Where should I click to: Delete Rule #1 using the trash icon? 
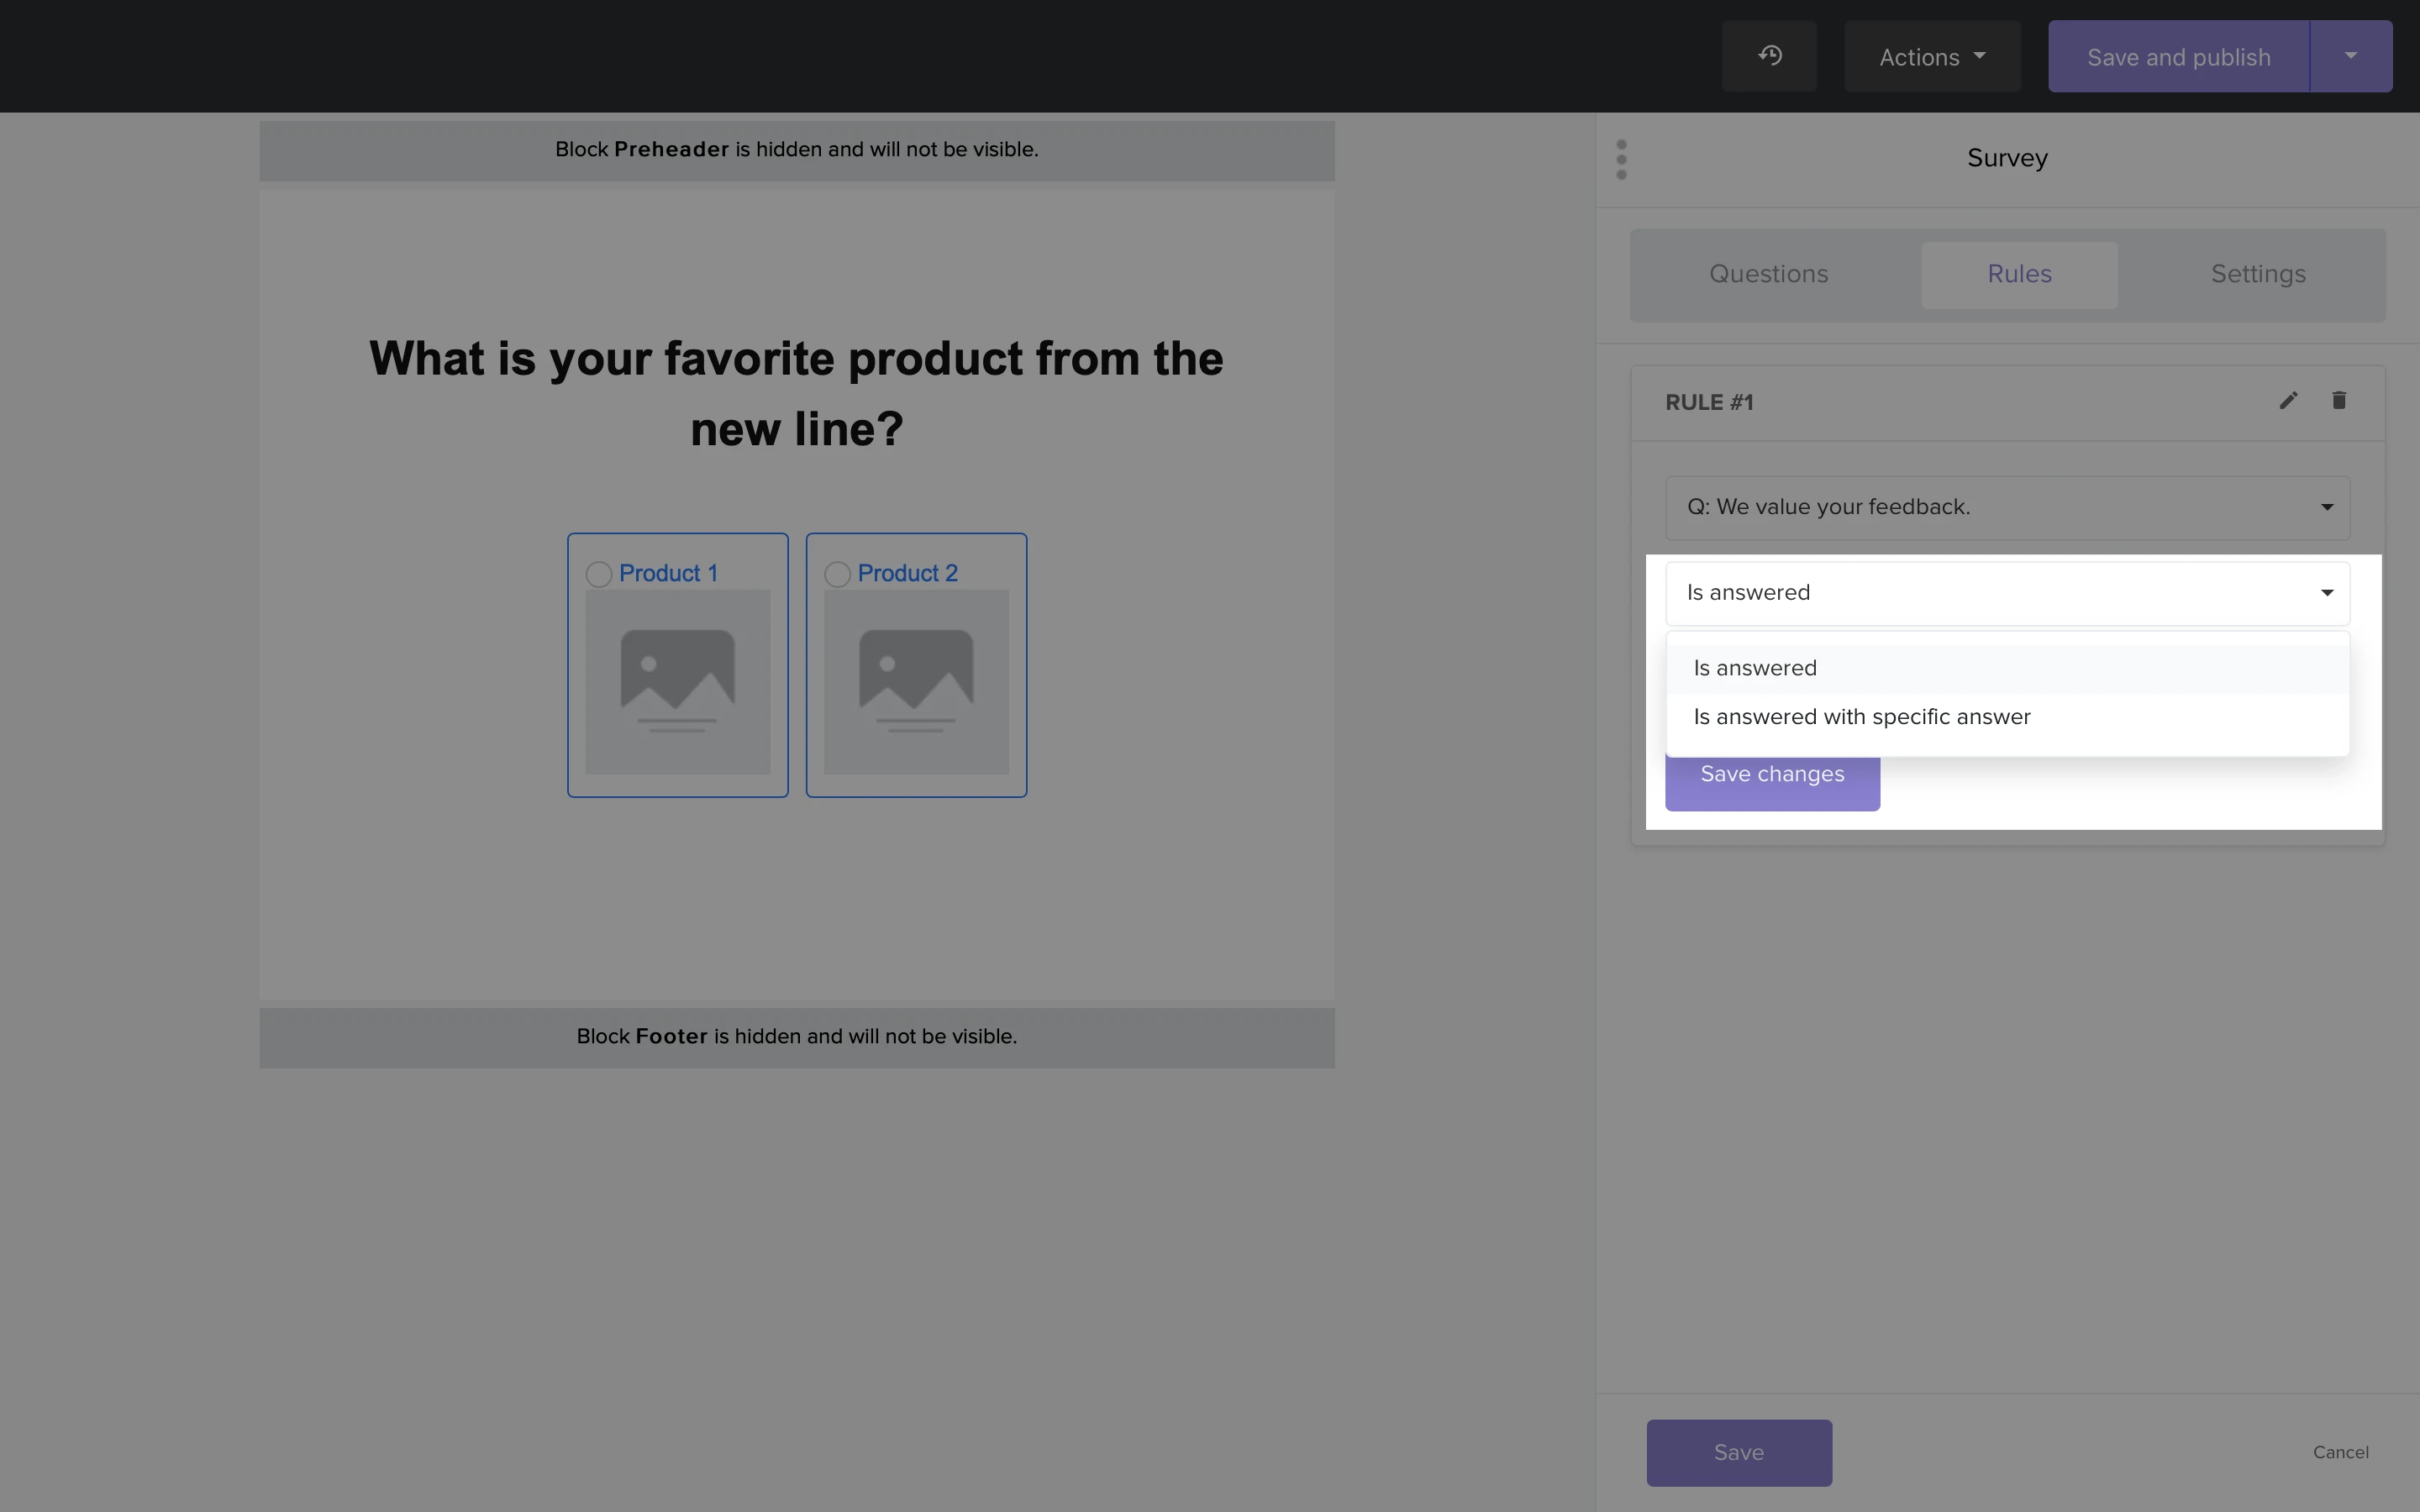(2339, 401)
